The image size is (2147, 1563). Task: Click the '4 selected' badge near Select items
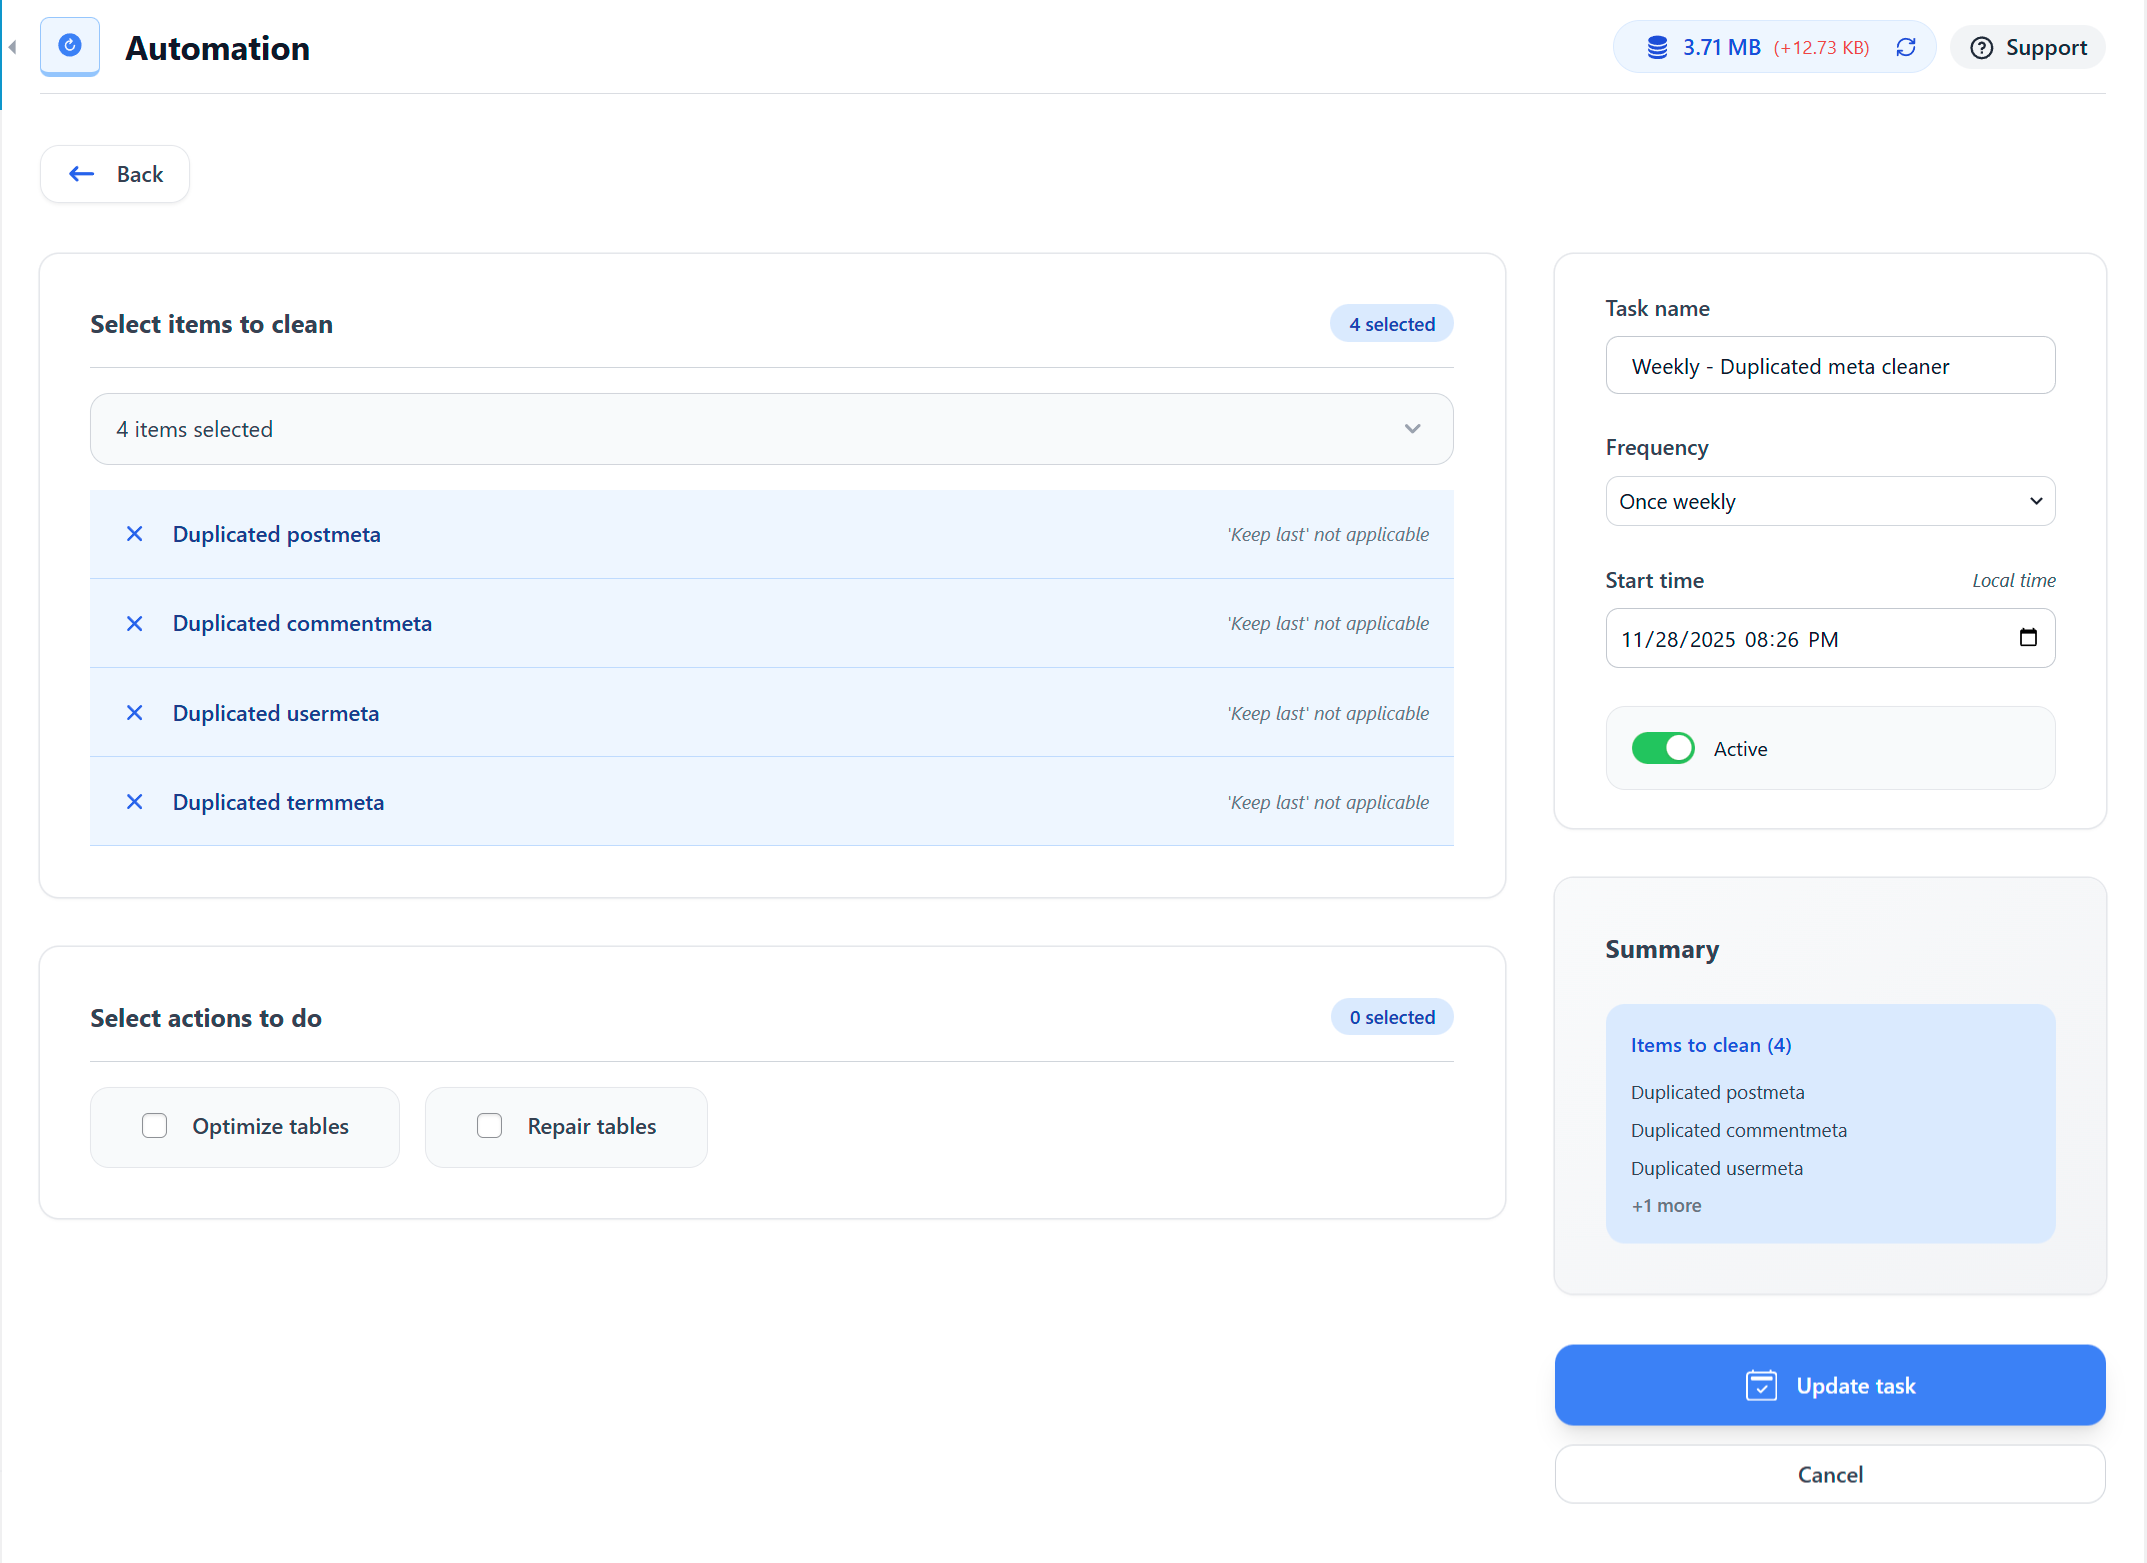[1391, 323]
